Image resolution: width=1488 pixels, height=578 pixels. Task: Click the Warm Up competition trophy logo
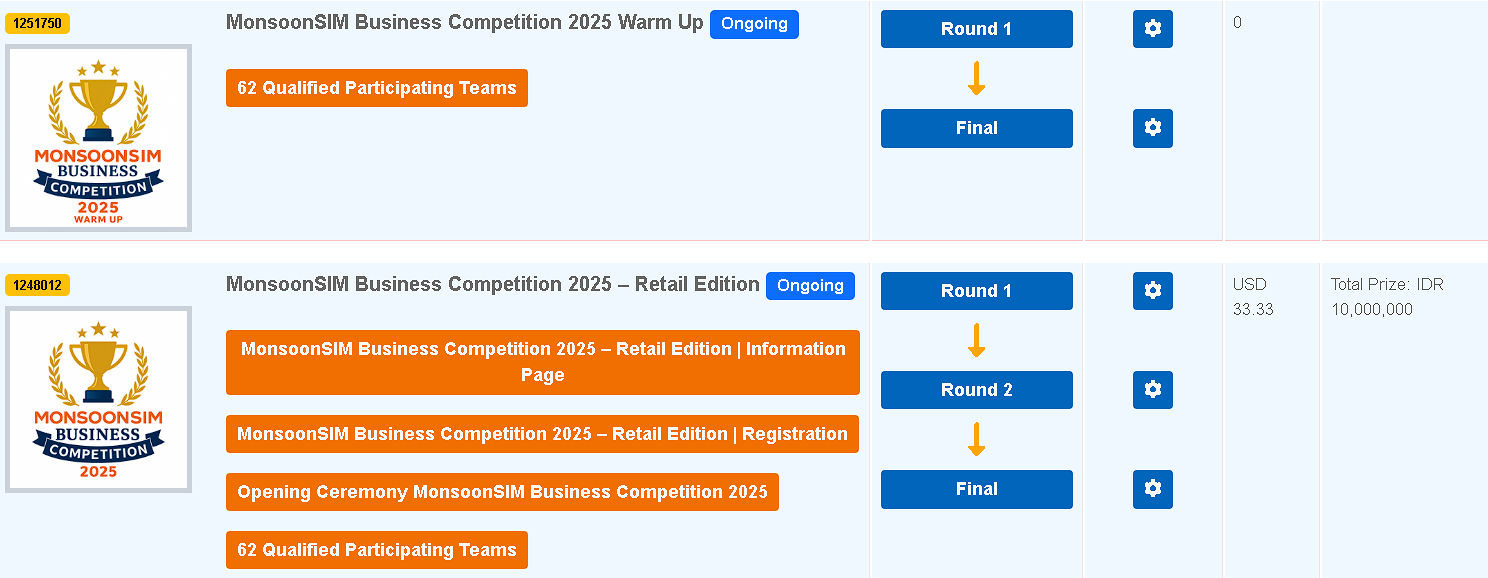[x=98, y=138]
